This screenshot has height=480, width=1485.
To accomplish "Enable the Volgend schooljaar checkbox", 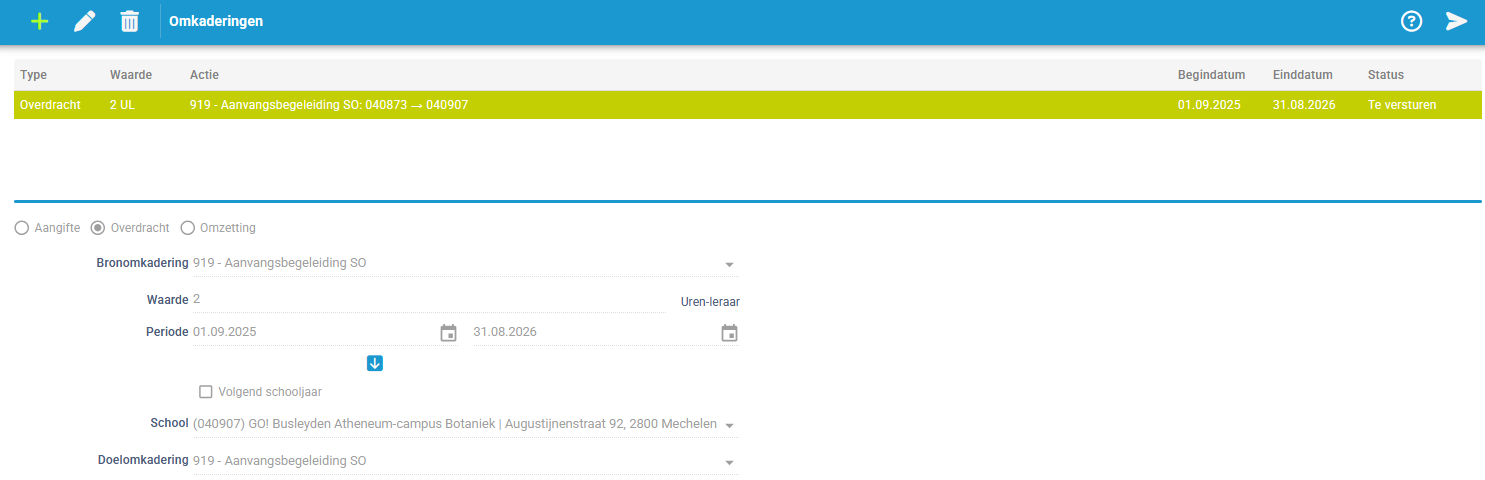I will pos(206,392).
